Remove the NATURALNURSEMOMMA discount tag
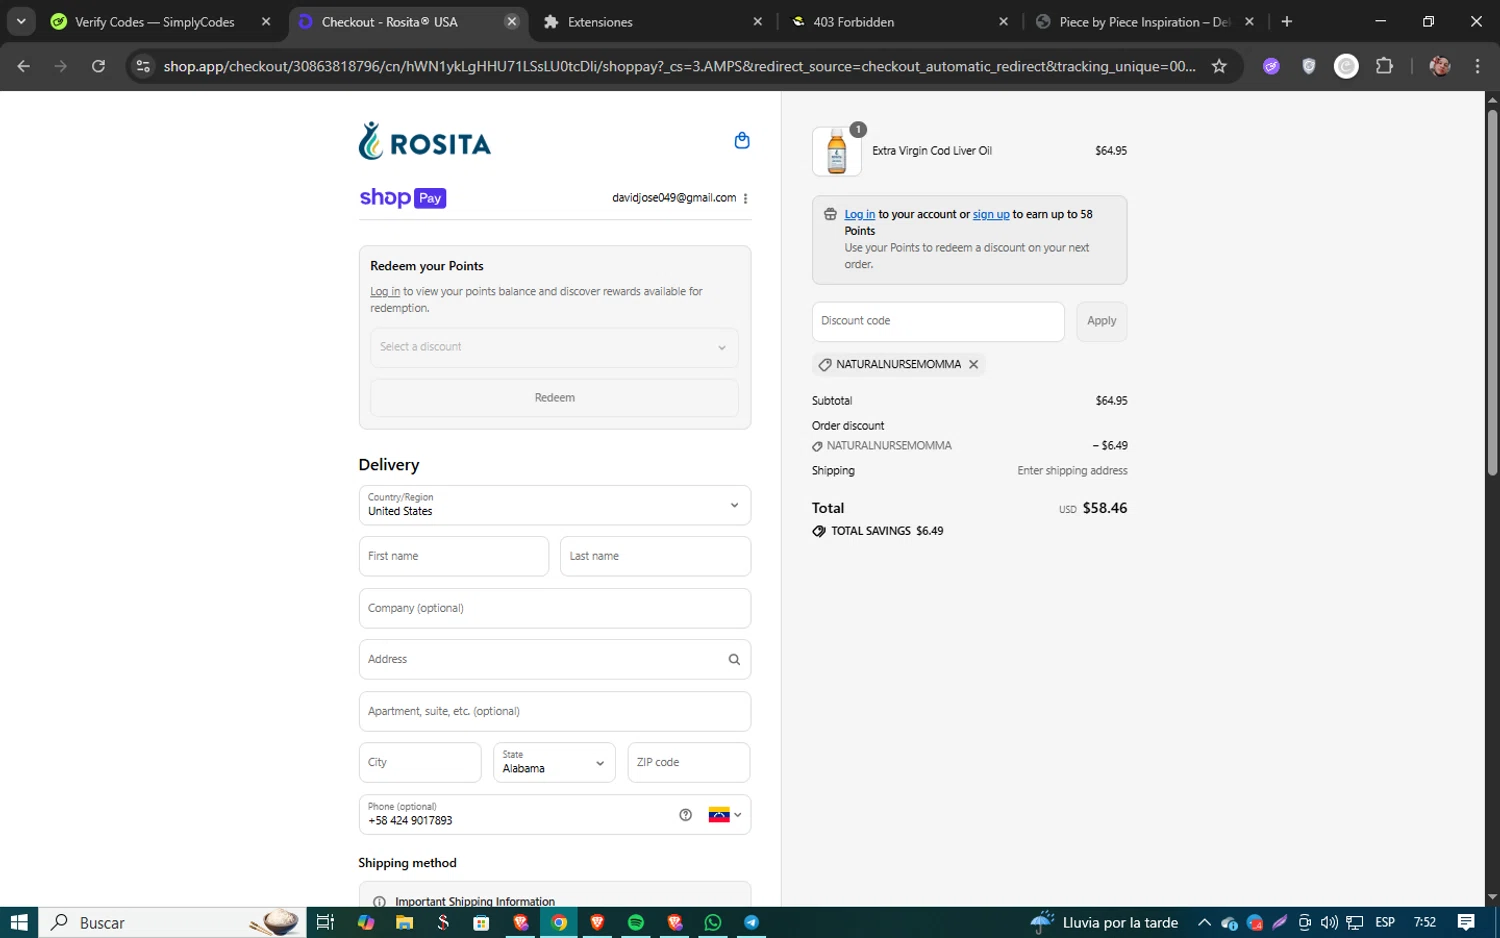 (x=973, y=364)
